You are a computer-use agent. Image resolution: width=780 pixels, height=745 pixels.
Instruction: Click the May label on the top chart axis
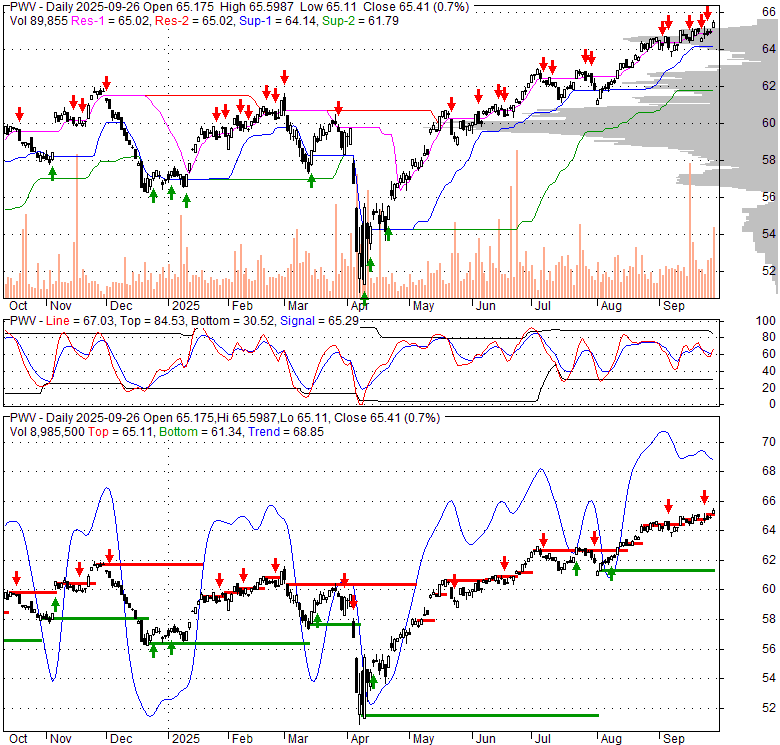click(x=423, y=306)
